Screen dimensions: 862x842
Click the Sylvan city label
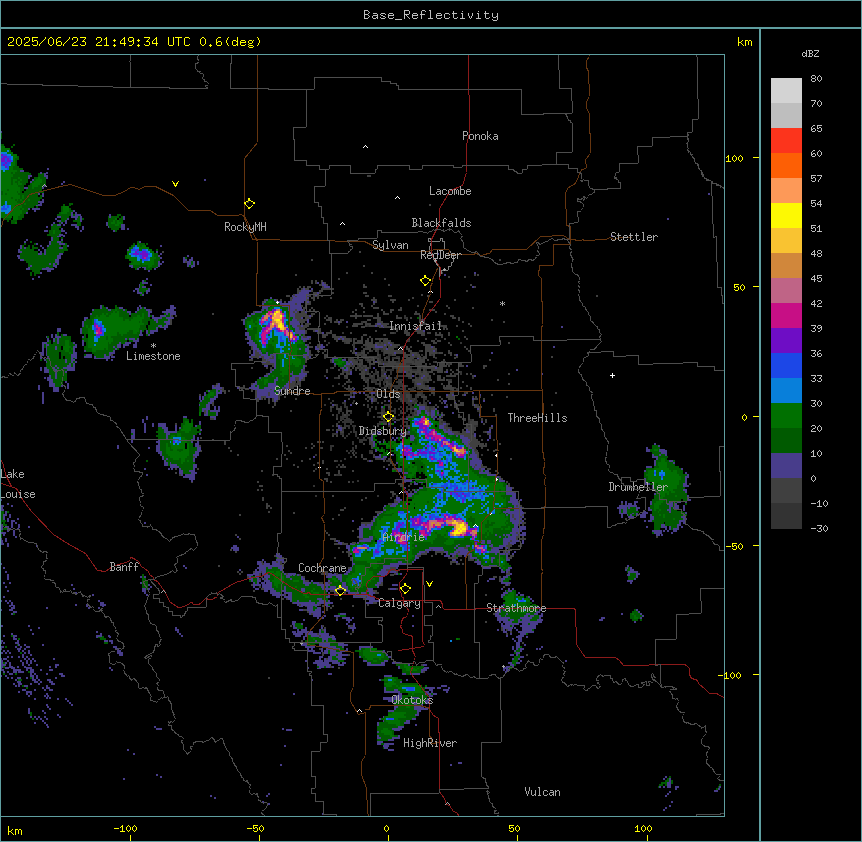click(x=390, y=245)
